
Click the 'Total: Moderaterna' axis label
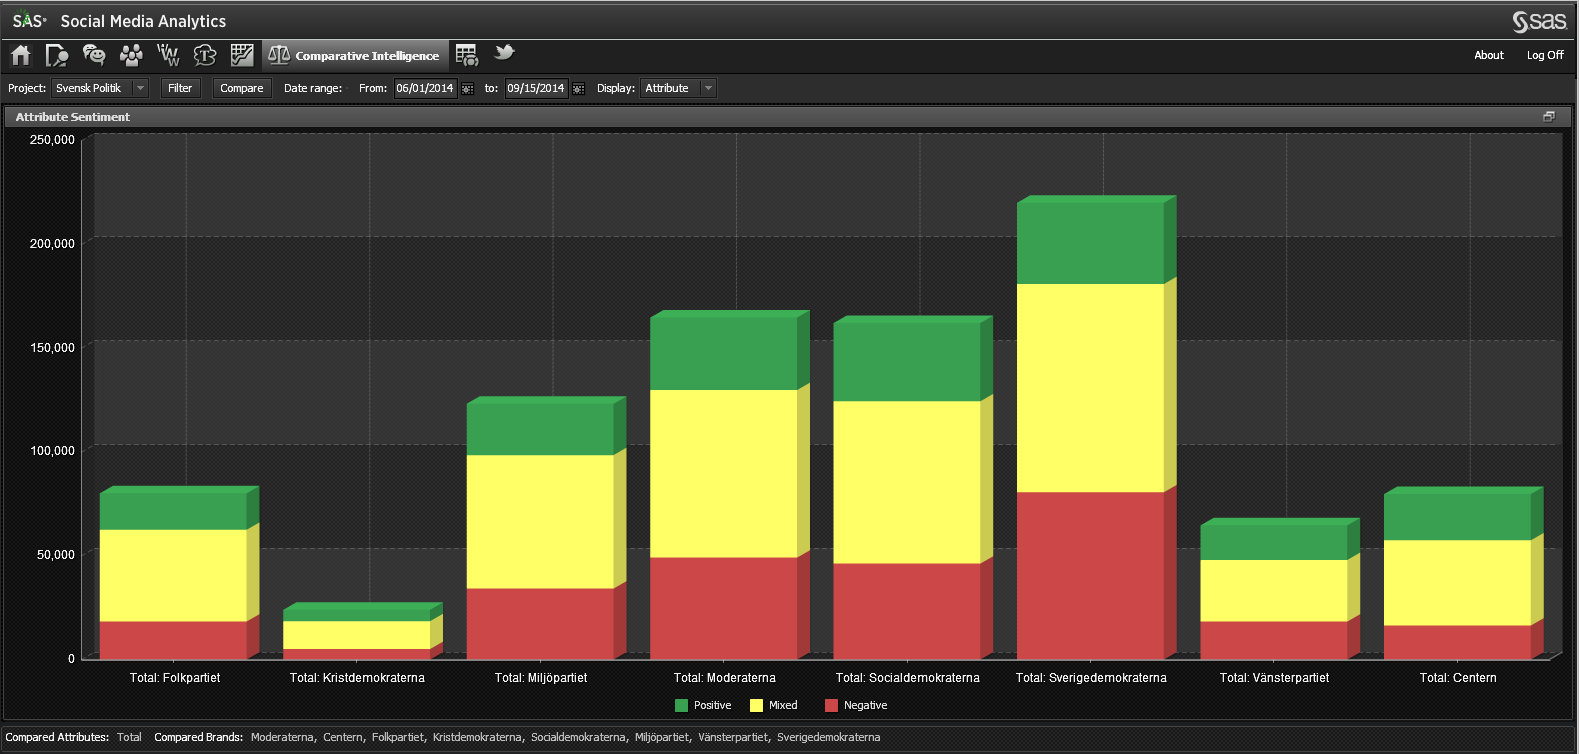tap(725, 678)
